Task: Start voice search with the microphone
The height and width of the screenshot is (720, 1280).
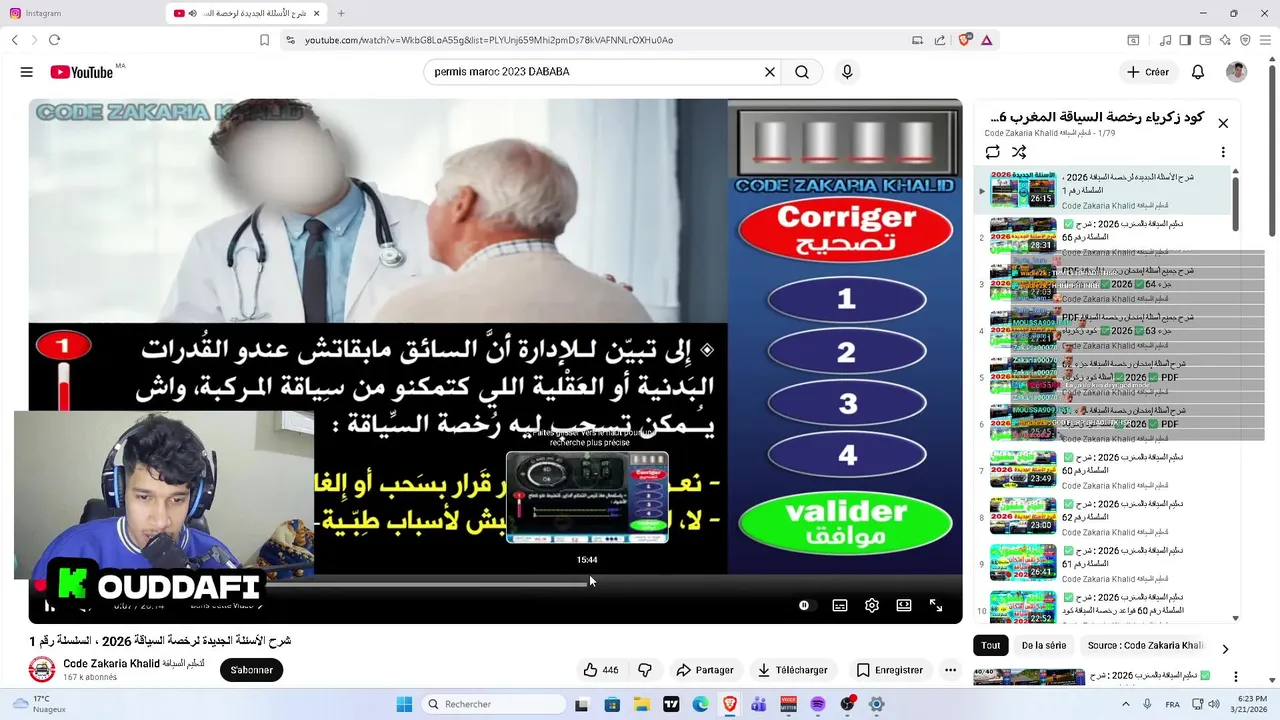Action: 847,72
